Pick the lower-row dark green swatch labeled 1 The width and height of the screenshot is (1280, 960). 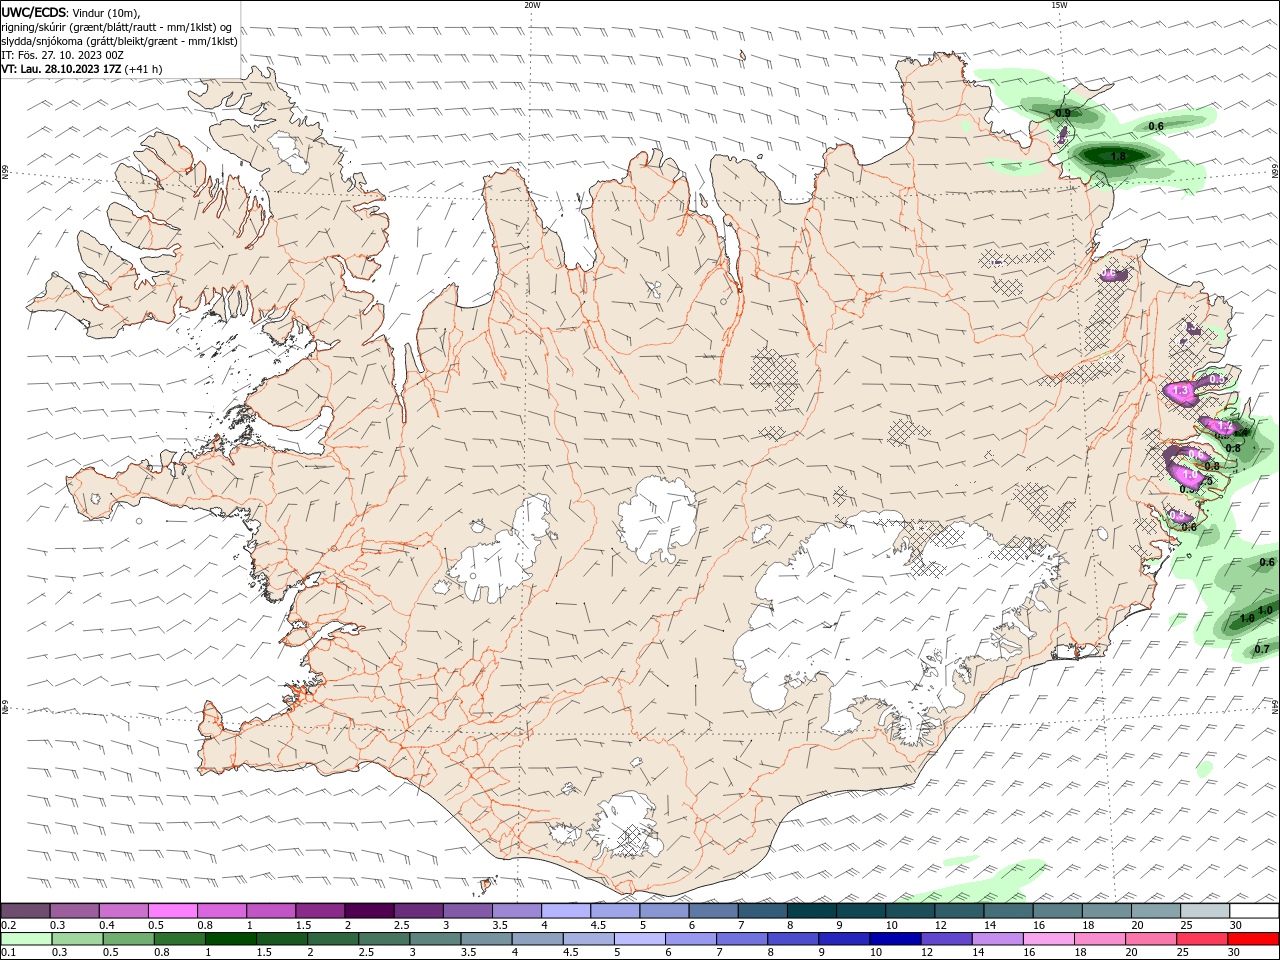click(231, 939)
